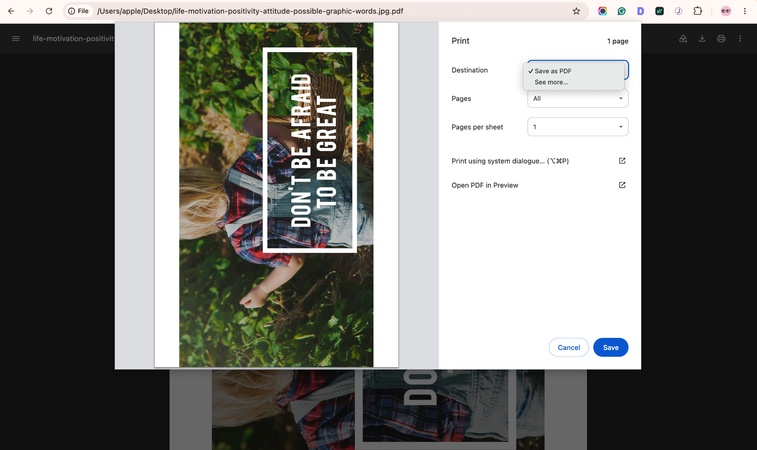The image size is (757, 450).
Task: Open the PDF viewer more actions menu
Action: click(740, 39)
